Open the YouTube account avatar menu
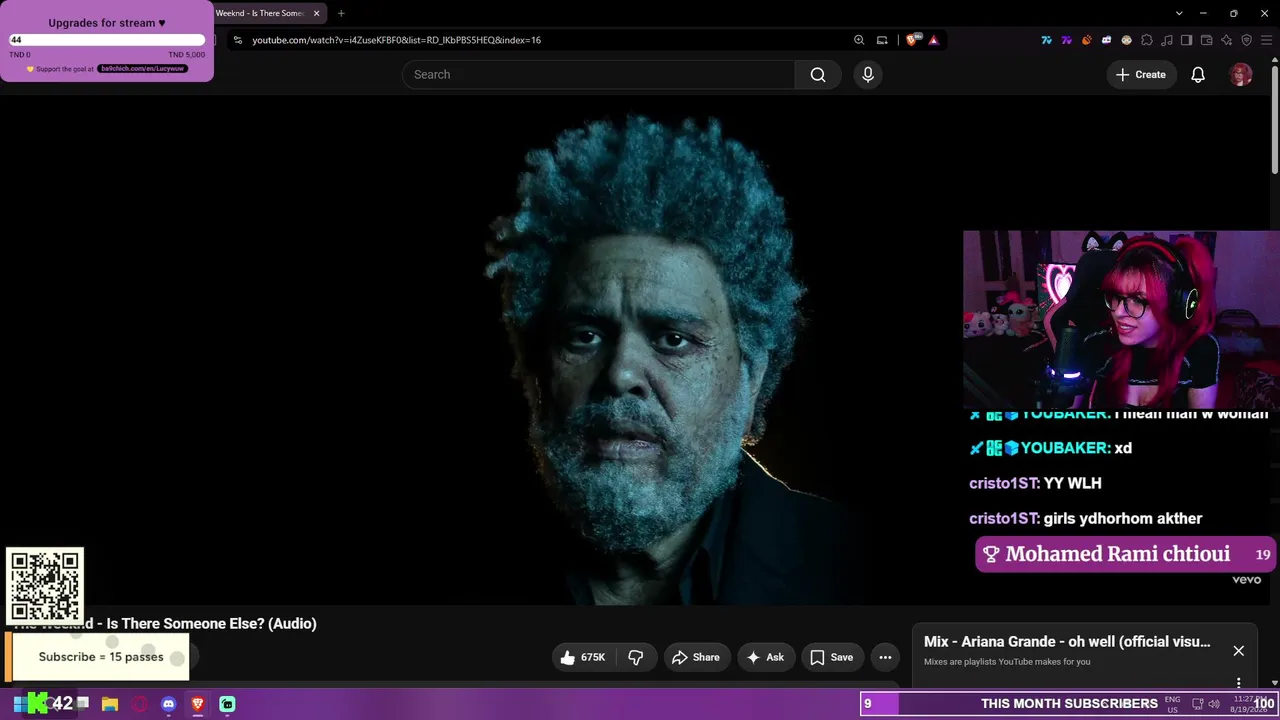 pos(1241,75)
